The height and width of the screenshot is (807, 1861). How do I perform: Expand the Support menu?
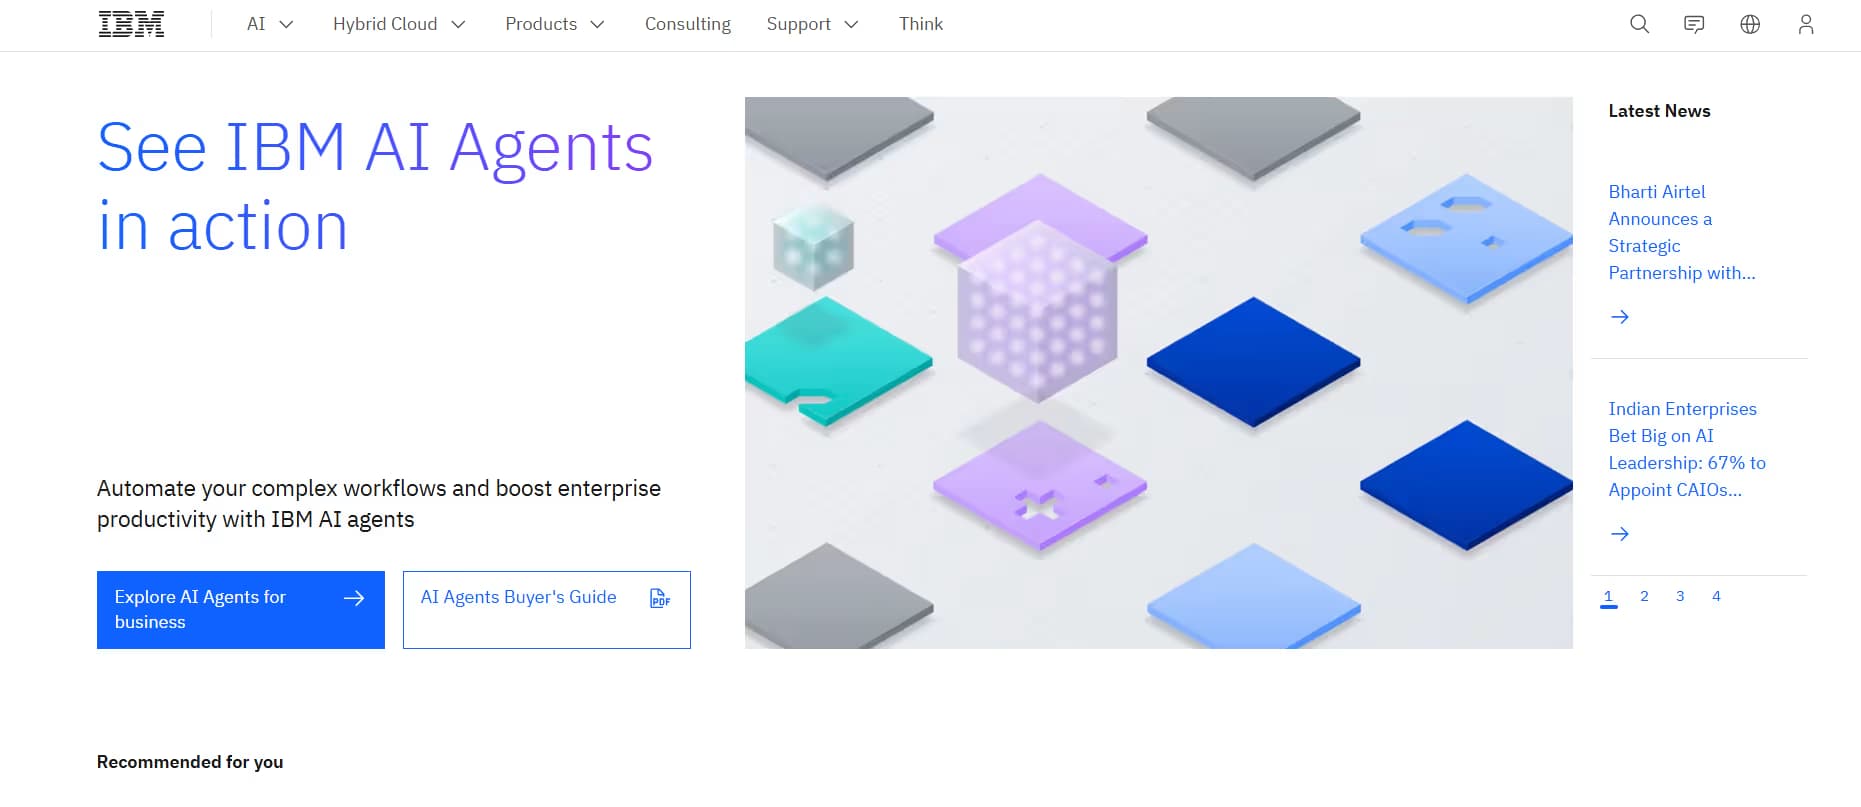pos(812,24)
